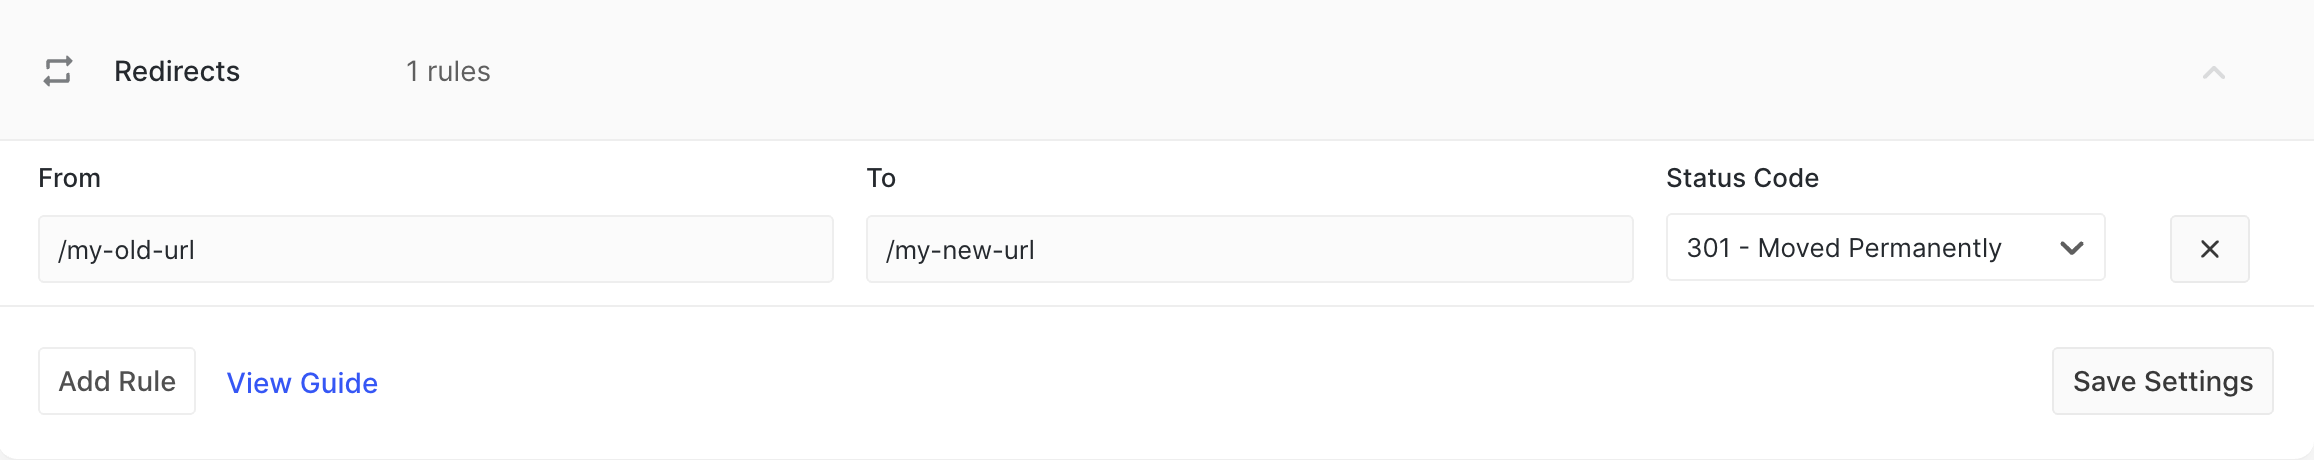
Task: Open the Status Code dropdown
Action: click(x=1884, y=248)
